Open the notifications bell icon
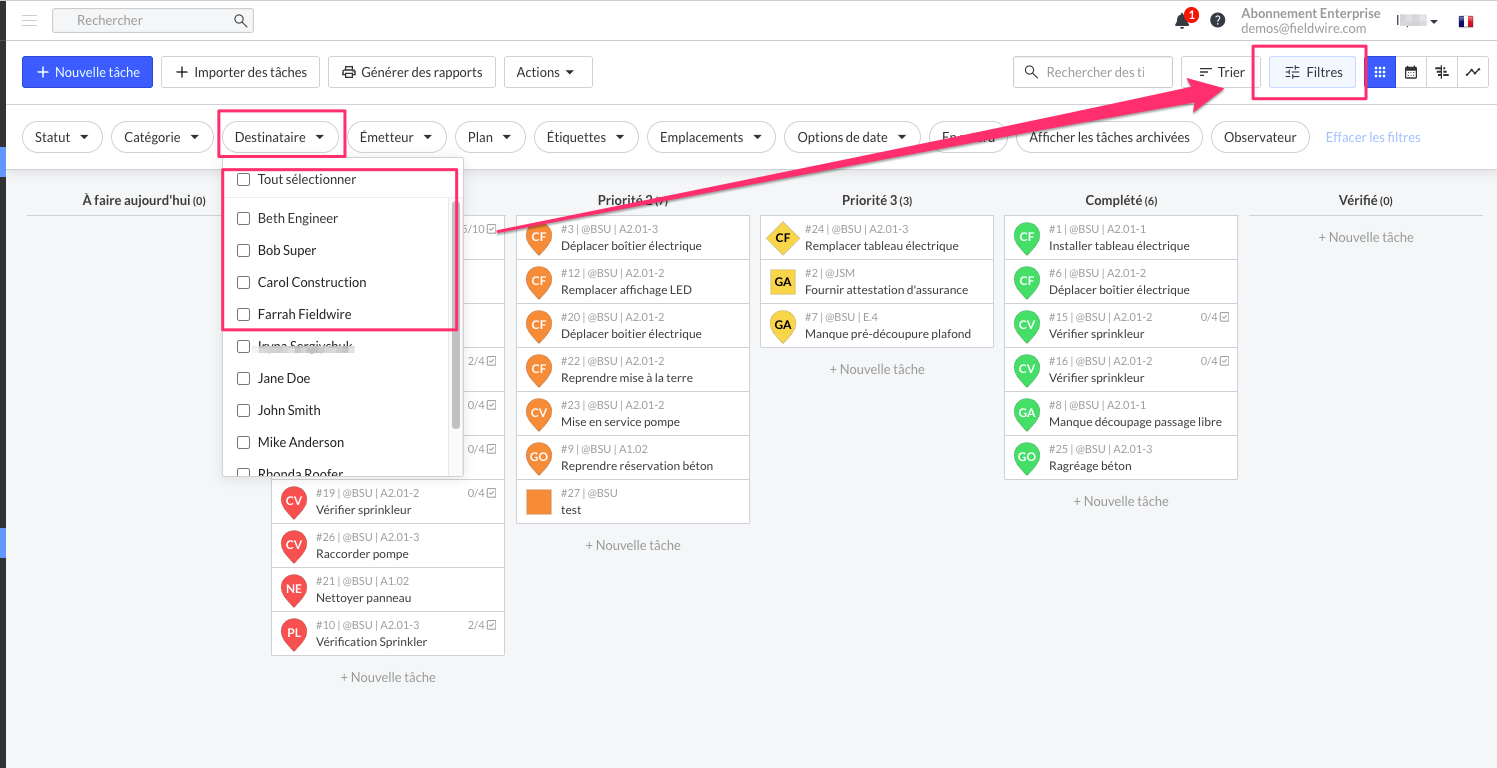1497x768 pixels. pyautogui.click(x=1183, y=21)
